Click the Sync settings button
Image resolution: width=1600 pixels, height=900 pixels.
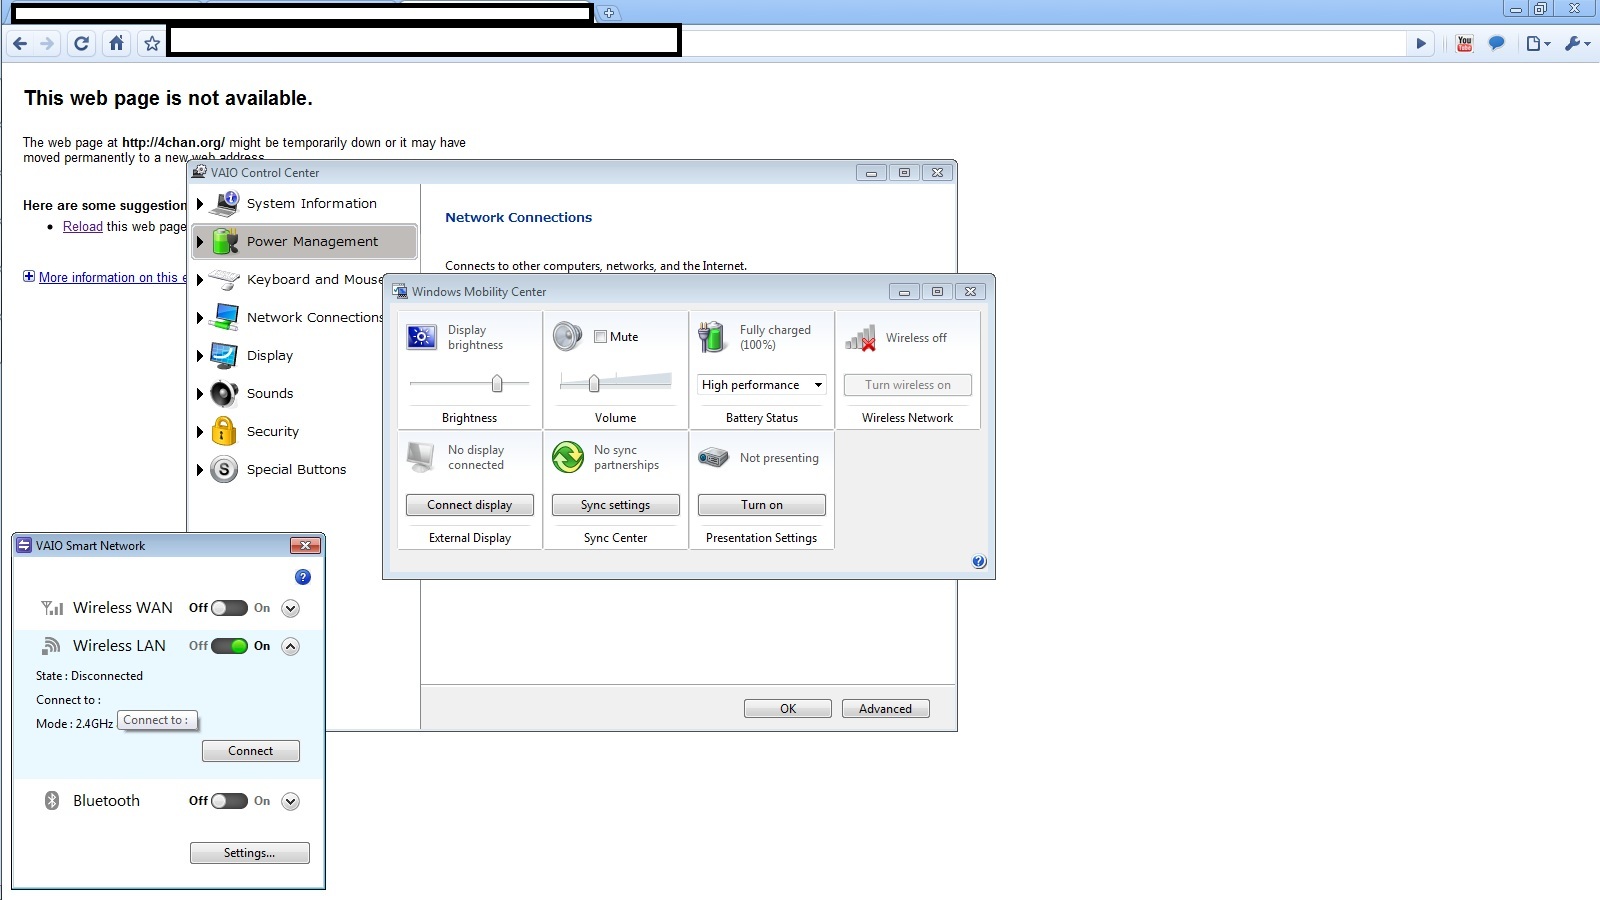pos(616,505)
